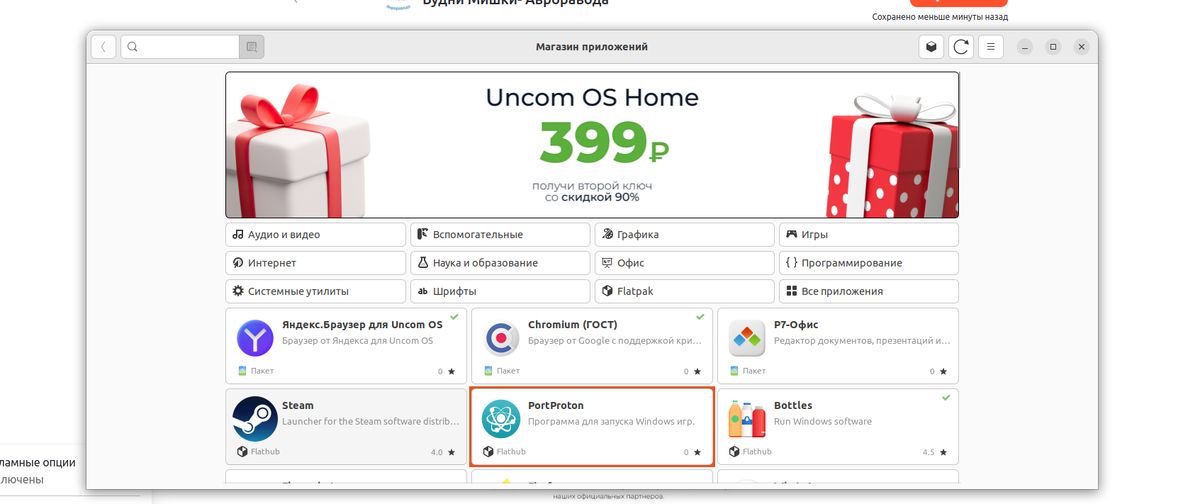Open the Яндекс.Браузер для Uncom OS title
This screenshot has height=504, width=1200.
pos(362,325)
